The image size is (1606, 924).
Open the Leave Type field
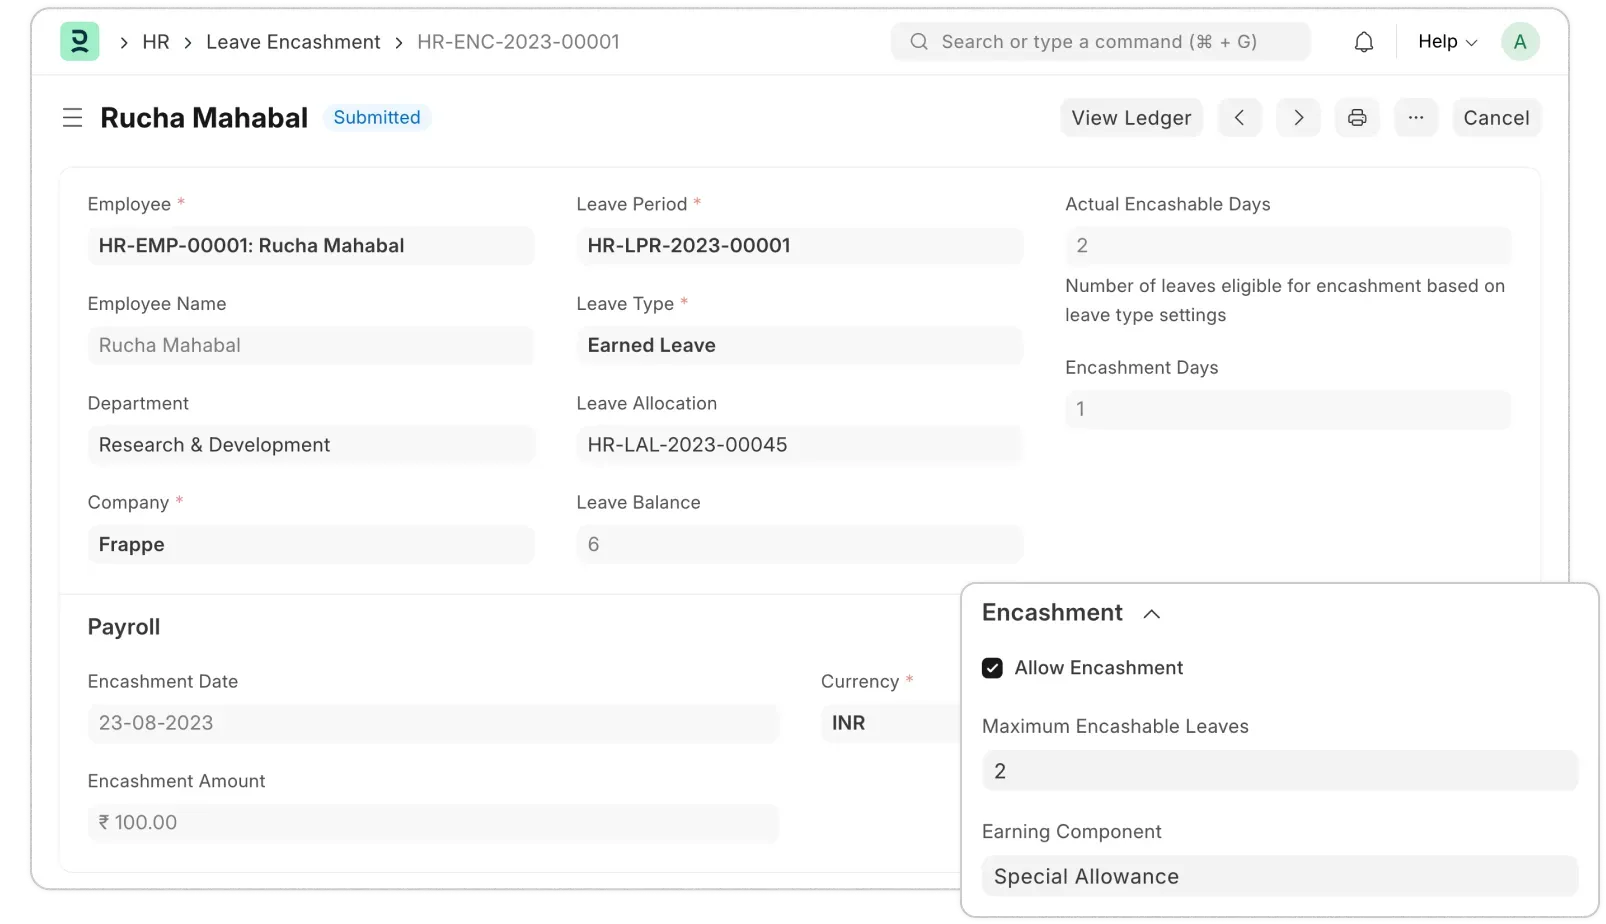pyautogui.click(x=798, y=345)
